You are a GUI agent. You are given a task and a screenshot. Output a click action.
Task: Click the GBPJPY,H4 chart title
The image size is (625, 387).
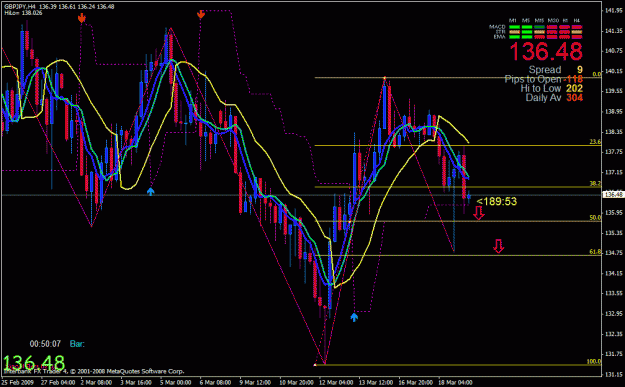coord(20,7)
